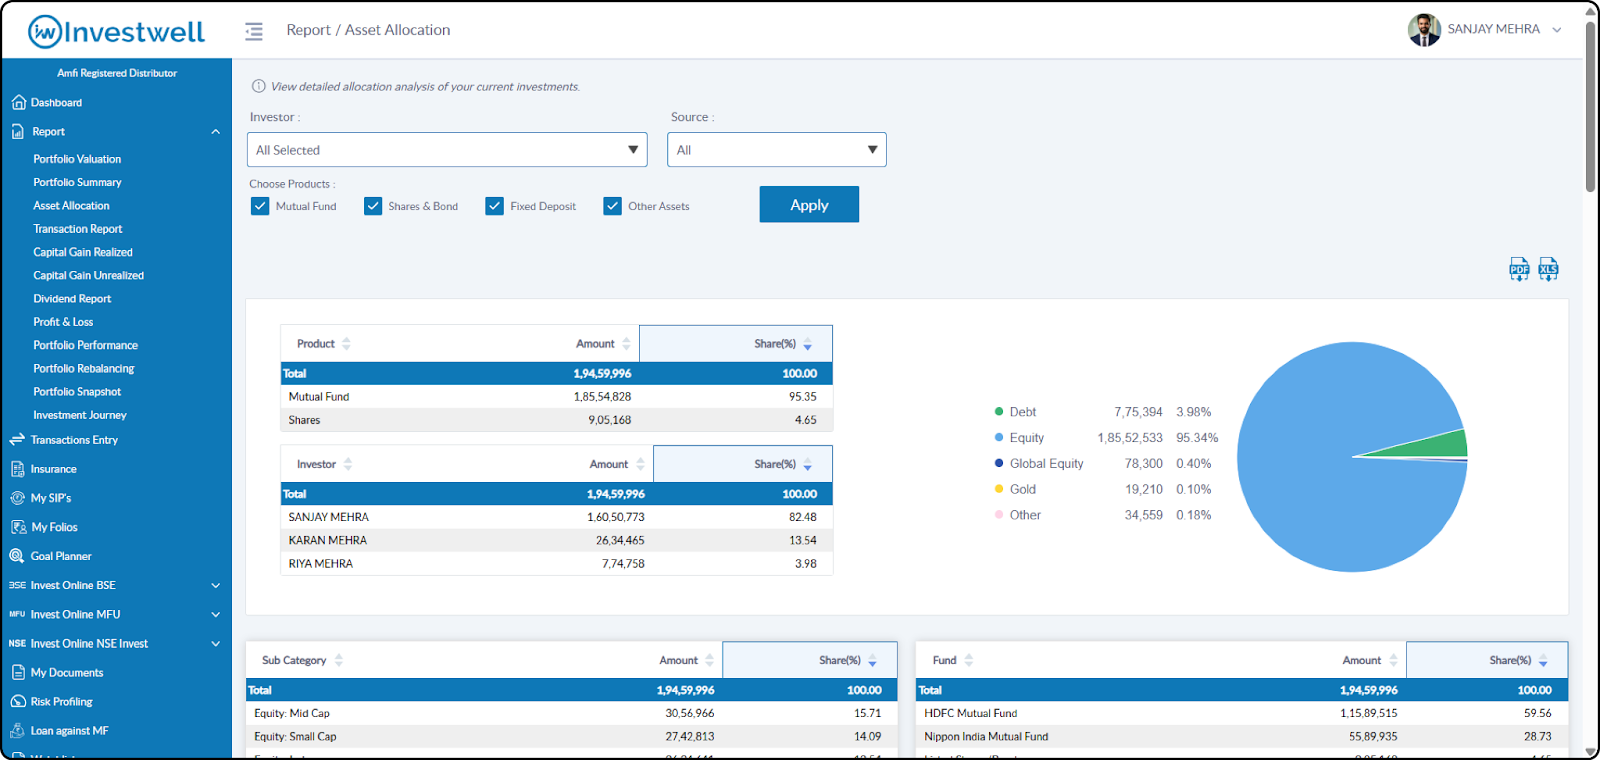Uncheck the Shares & Bond checkbox
The width and height of the screenshot is (1600, 760).
pyautogui.click(x=373, y=206)
